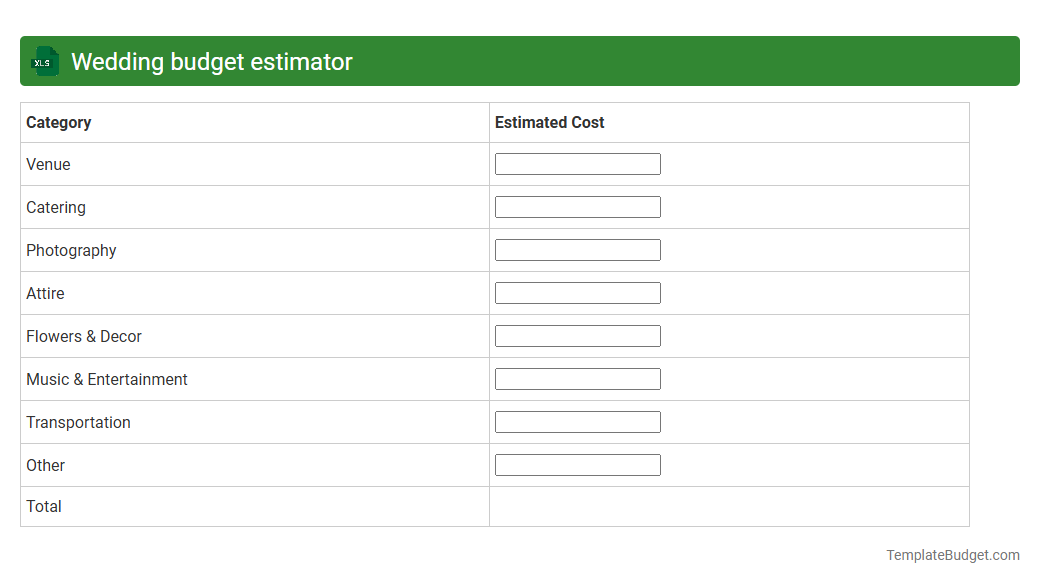Click inside the Other cost field

point(577,464)
